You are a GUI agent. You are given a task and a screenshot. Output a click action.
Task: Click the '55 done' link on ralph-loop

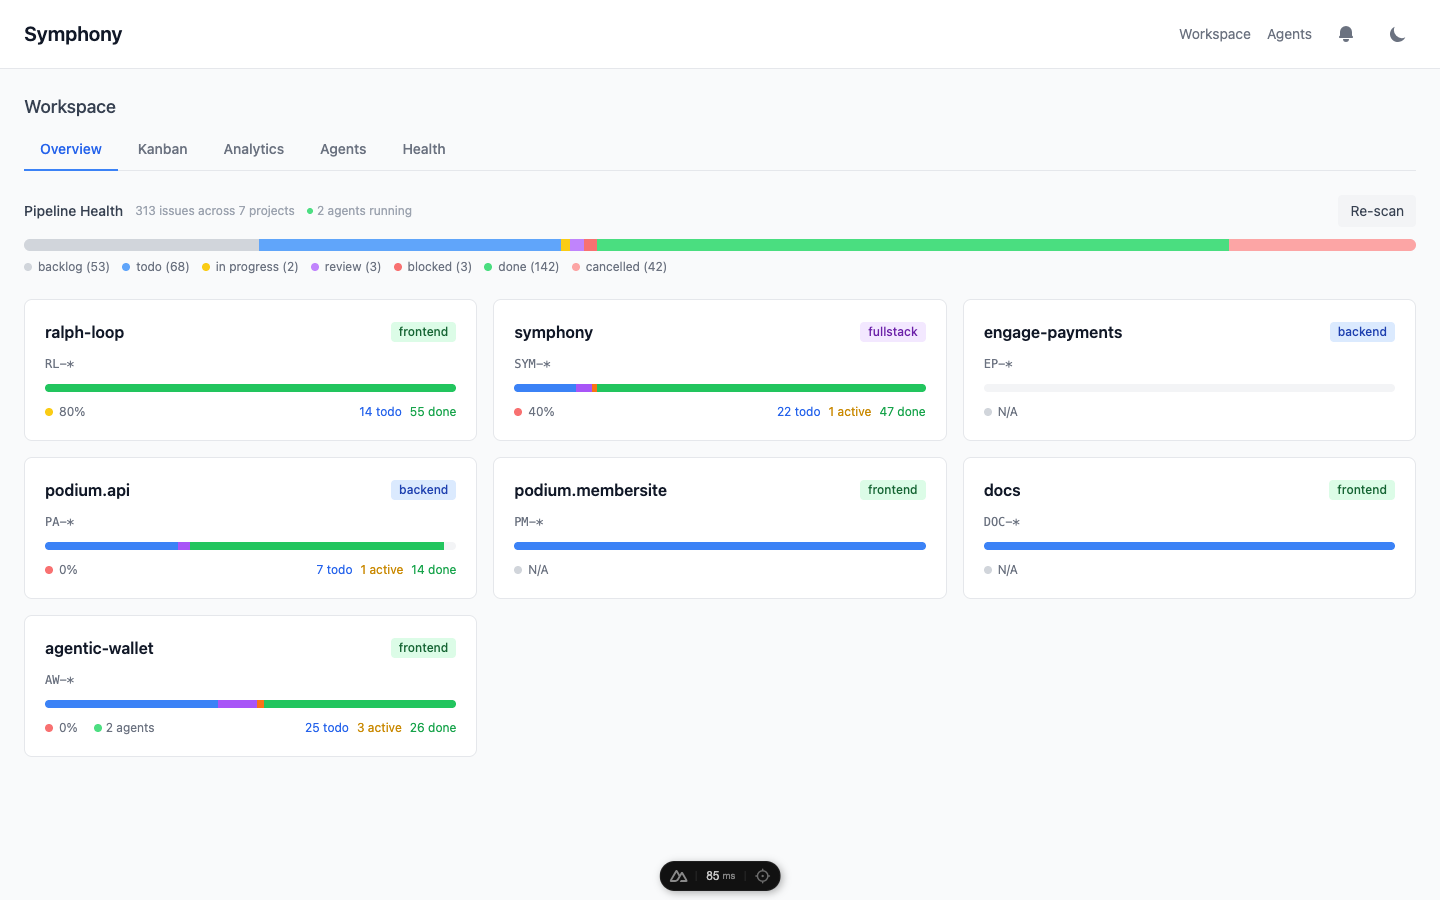pyautogui.click(x=432, y=411)
